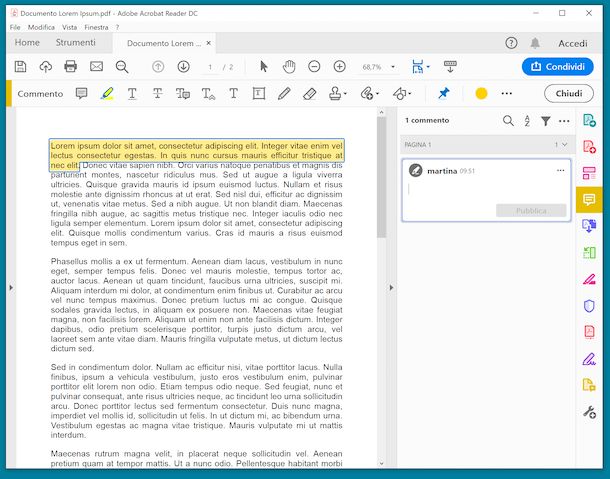Print the document with the printer icon

(70, 67)
